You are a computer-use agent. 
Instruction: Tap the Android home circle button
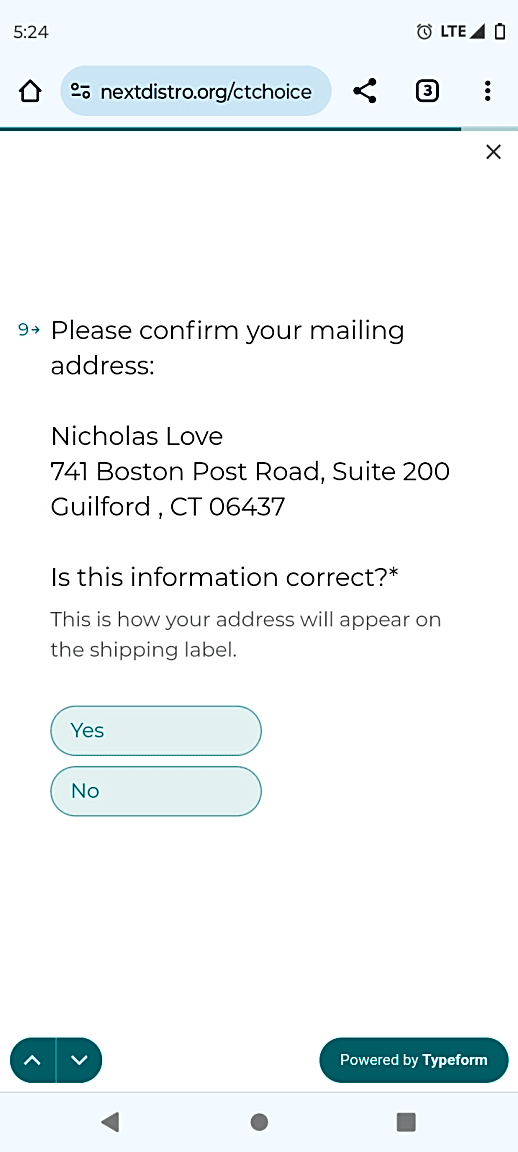(x=259, y=1121)
